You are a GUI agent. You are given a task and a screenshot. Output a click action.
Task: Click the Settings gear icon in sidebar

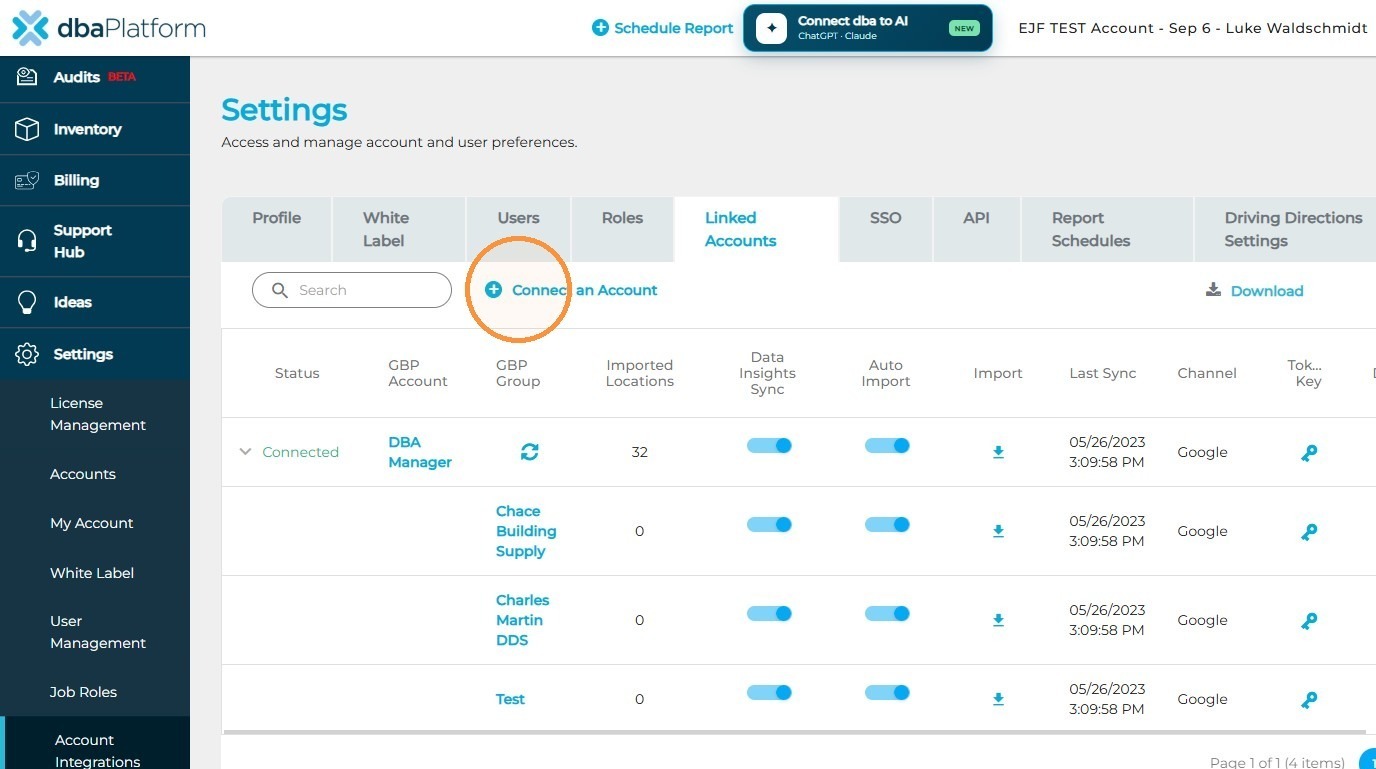click(x=27, y=354)
